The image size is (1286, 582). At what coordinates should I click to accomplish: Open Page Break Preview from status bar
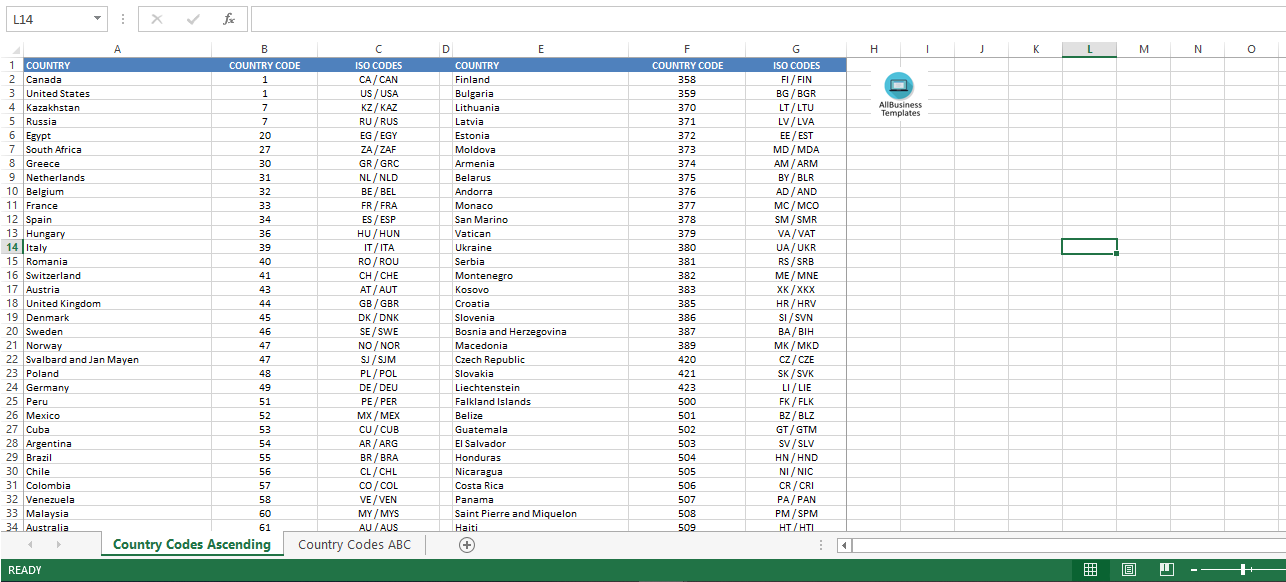1166,569
